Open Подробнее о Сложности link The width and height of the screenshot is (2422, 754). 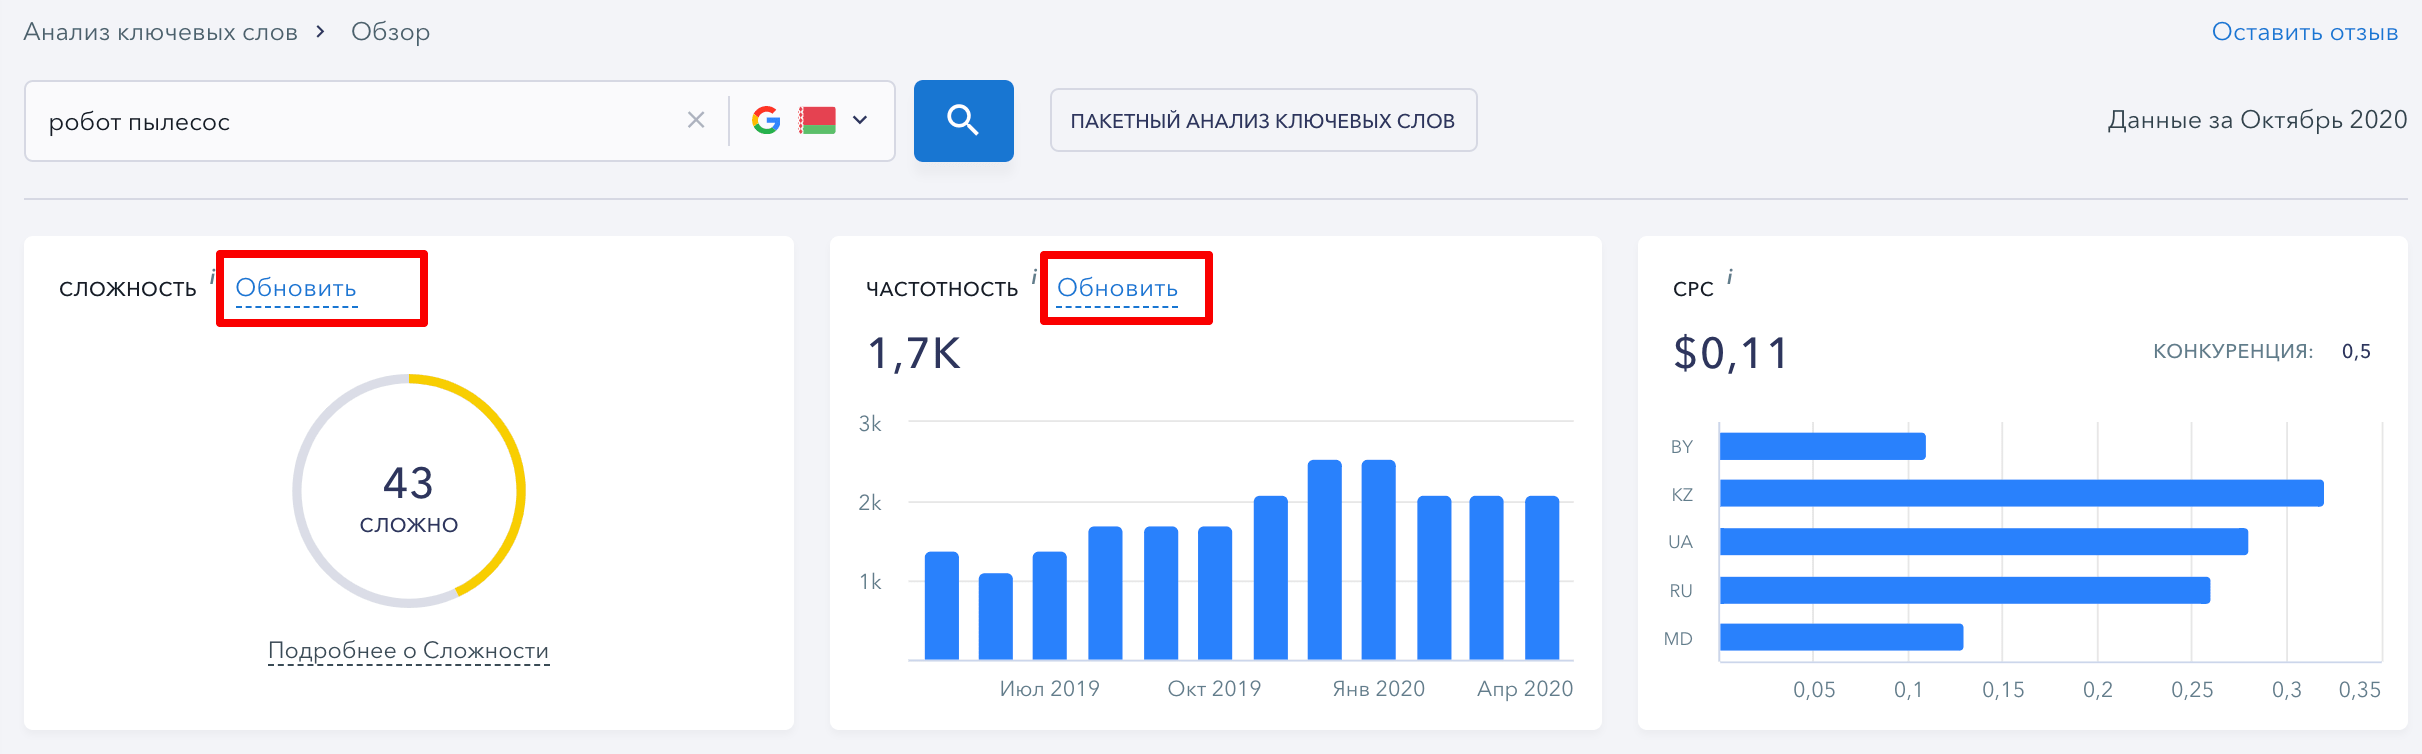coord(408,651)
